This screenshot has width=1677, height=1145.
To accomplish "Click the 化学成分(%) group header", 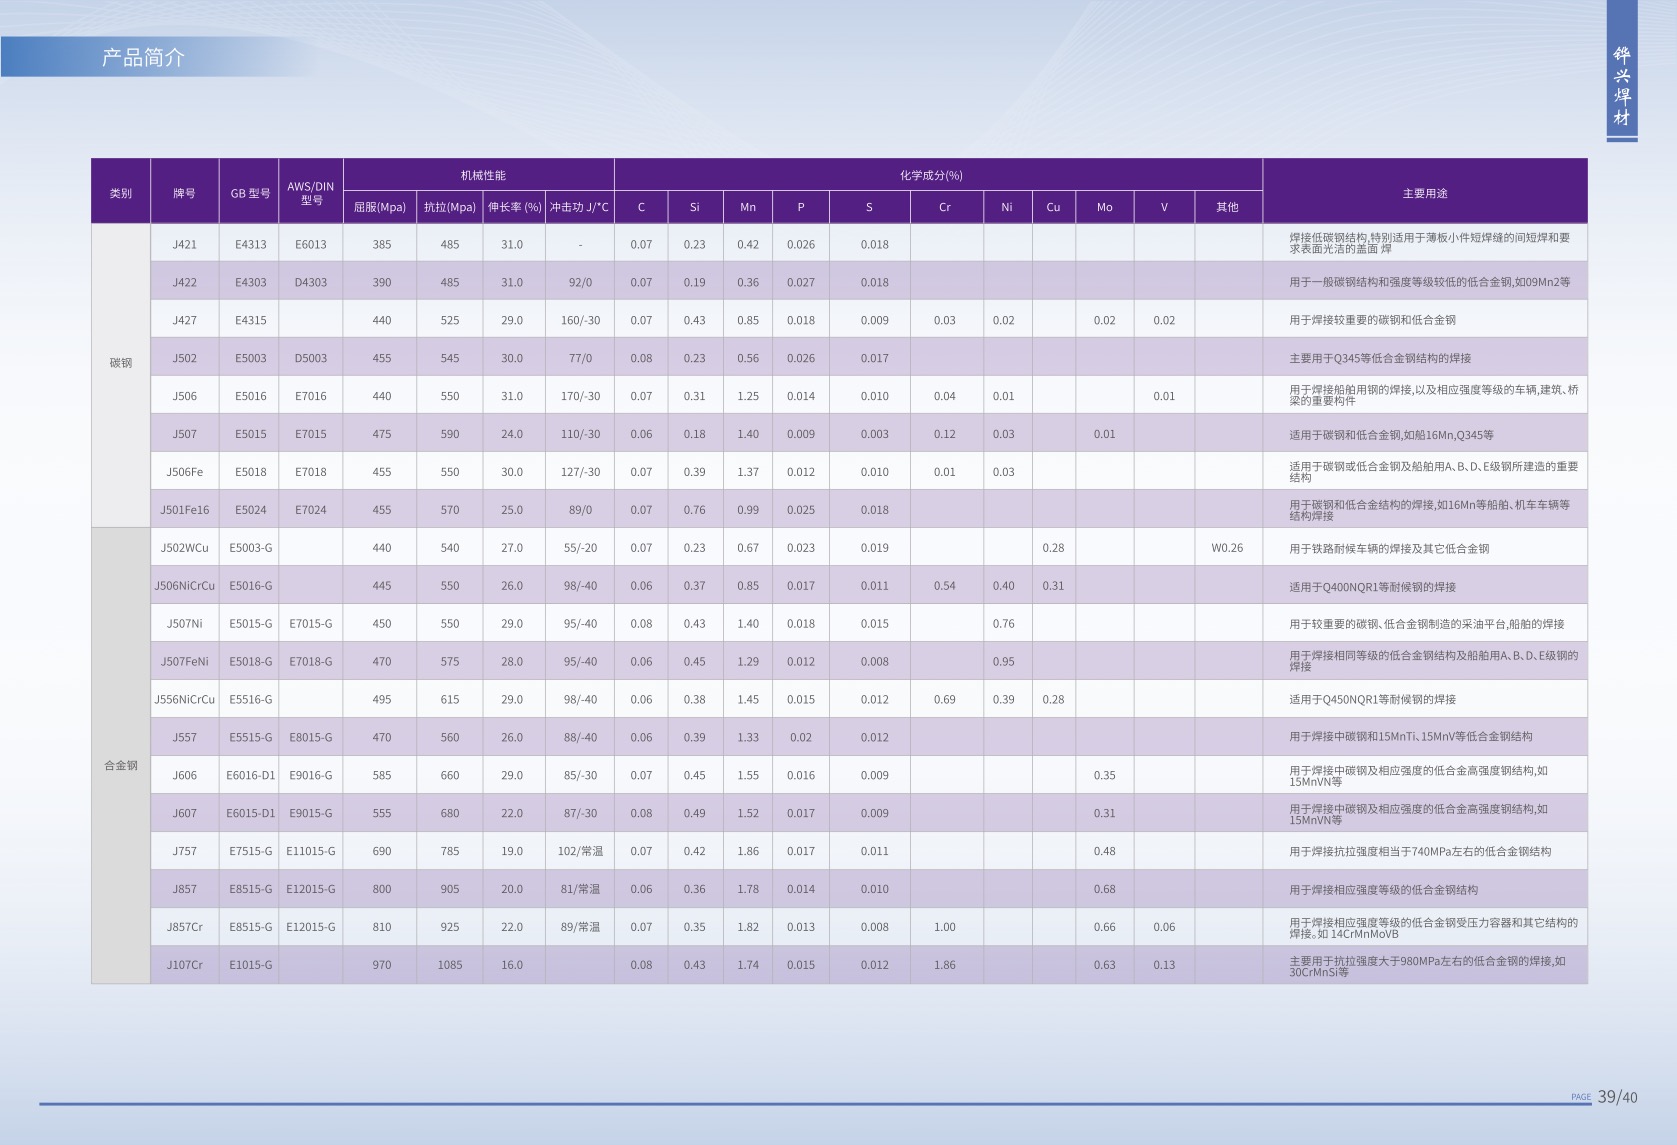I will coord(930,175).
